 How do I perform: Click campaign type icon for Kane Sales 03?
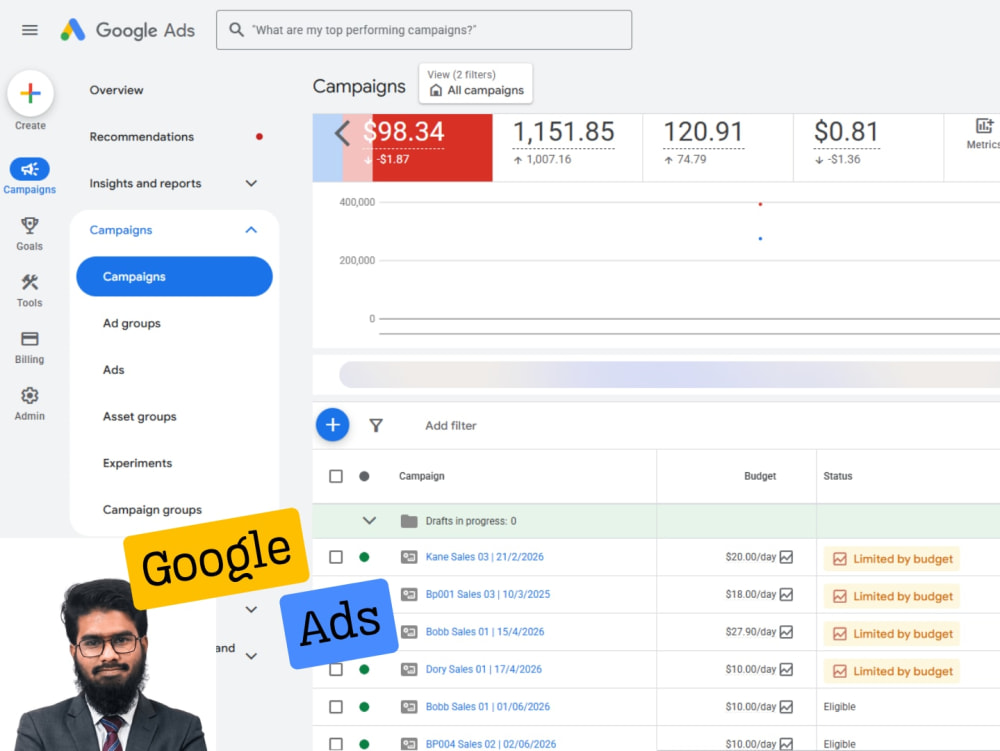(x=409, y=557)
